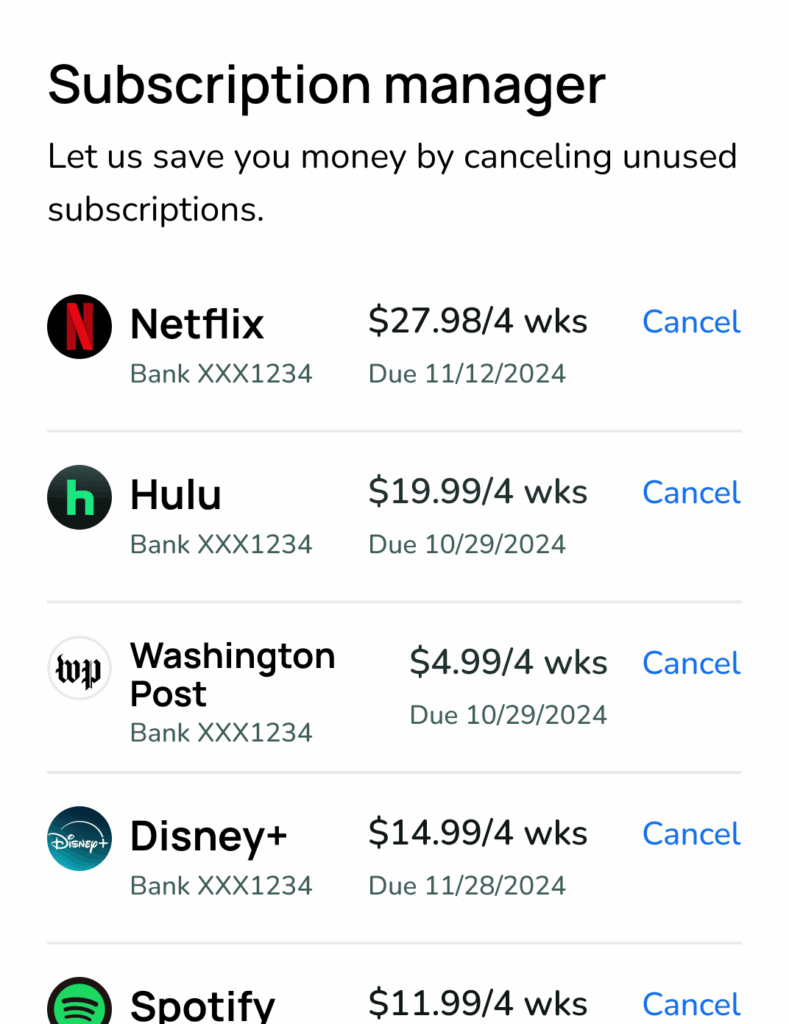Select the Washington Post subscription title
789x1024 pixels.
point(232,675)
